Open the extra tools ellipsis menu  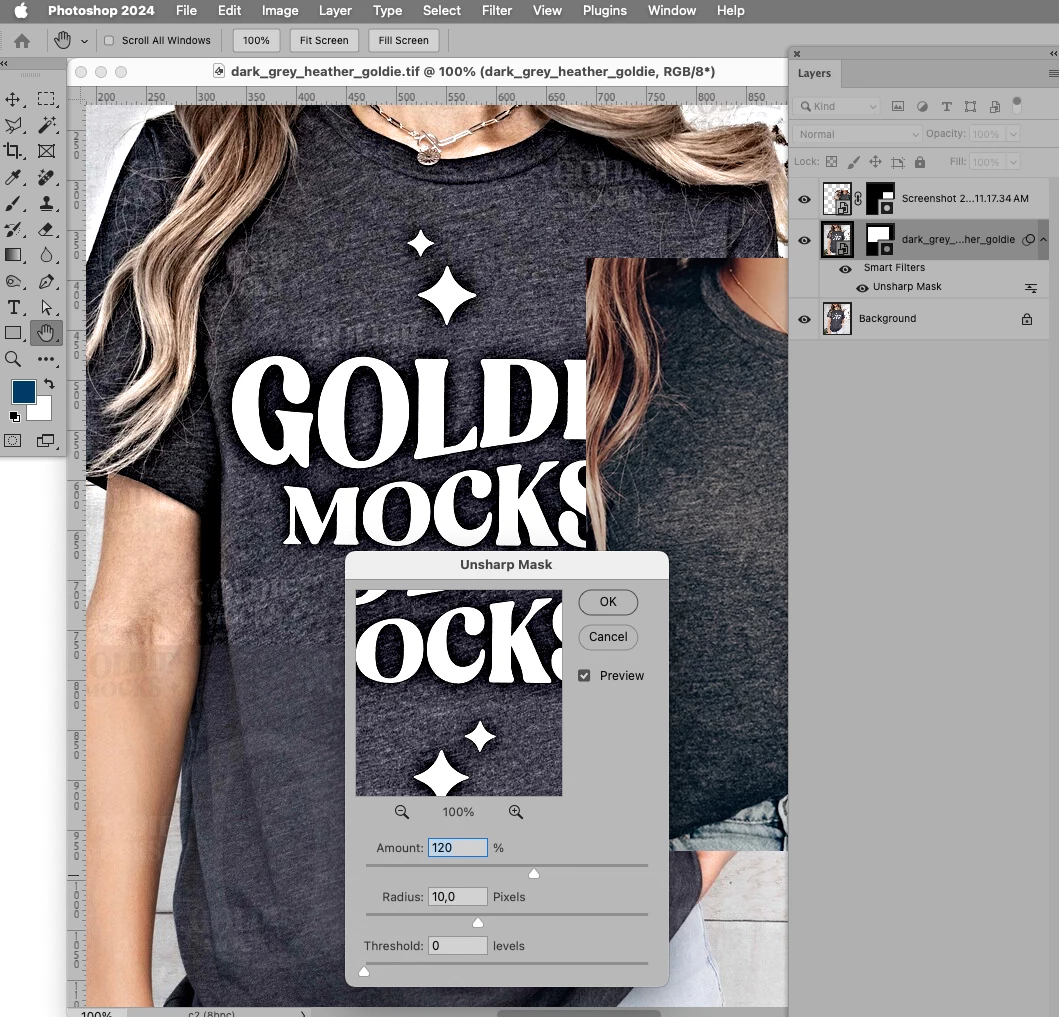[46, 359]
